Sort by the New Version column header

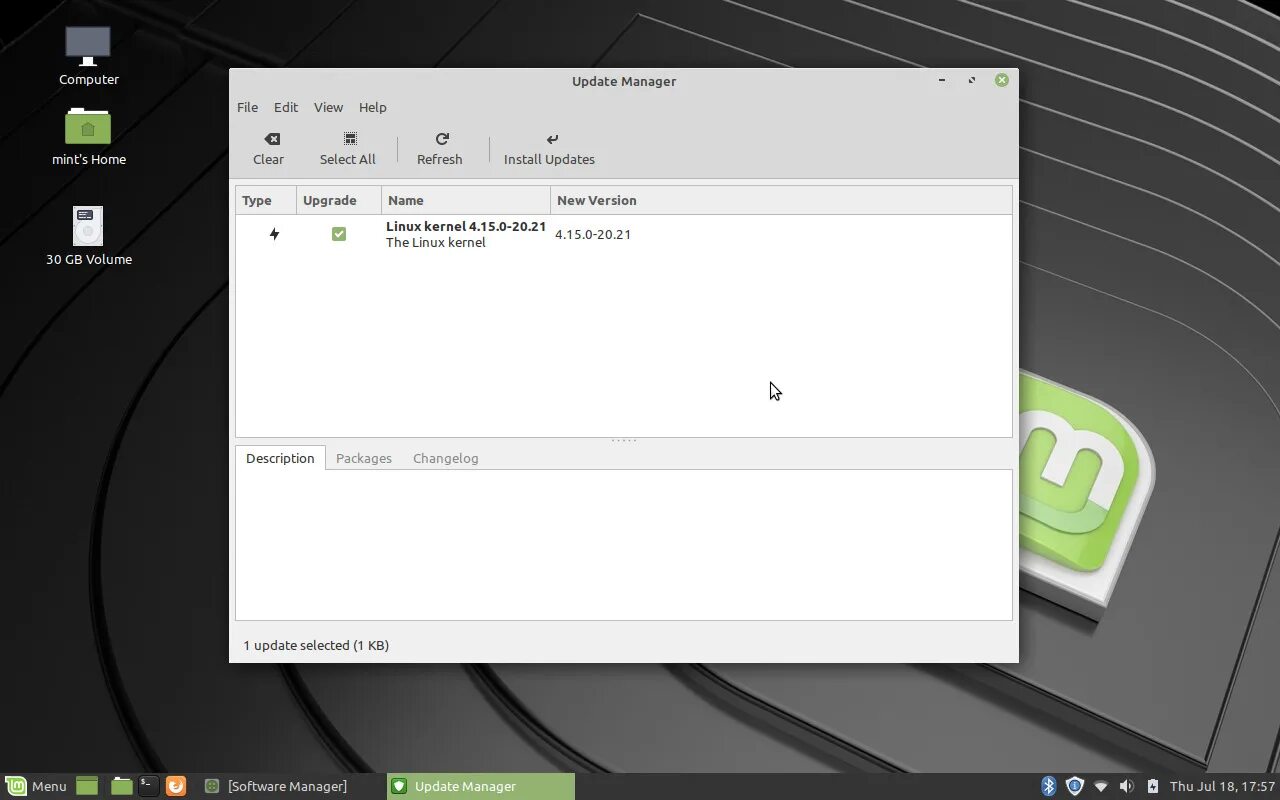point(781,200)
